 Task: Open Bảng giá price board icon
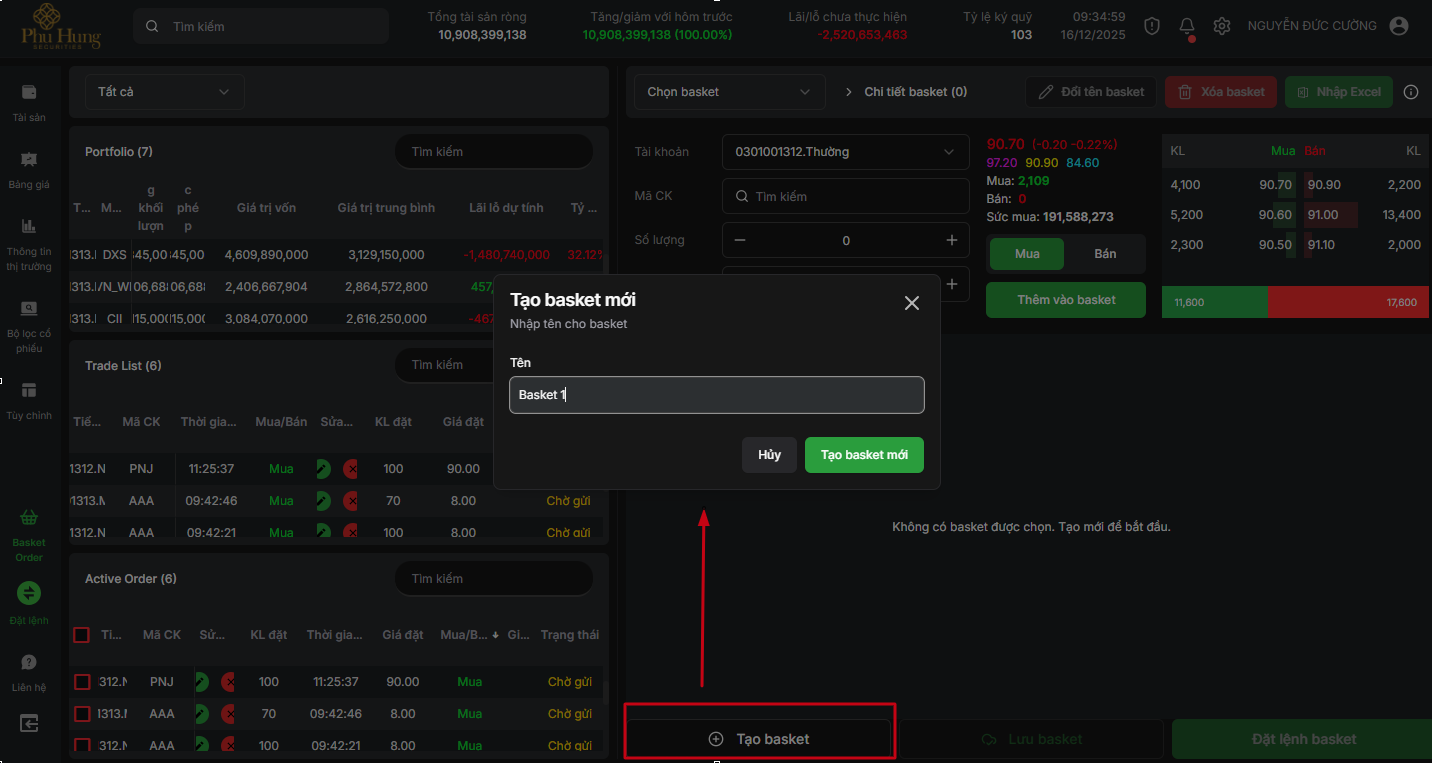point(29,159)
